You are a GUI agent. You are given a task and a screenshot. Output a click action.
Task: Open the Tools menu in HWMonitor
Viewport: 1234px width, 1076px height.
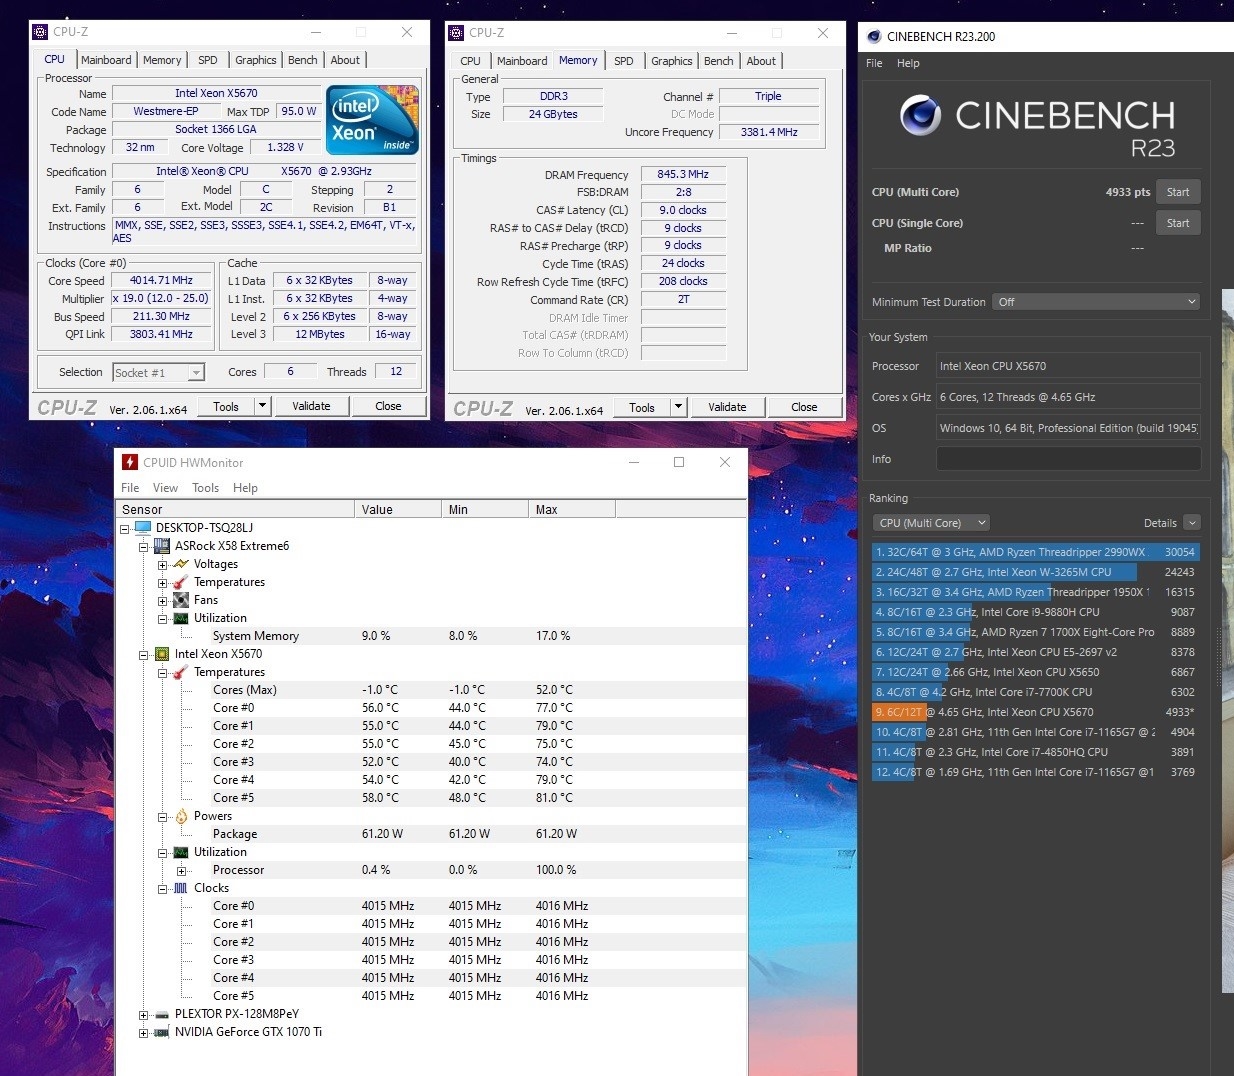205,488
